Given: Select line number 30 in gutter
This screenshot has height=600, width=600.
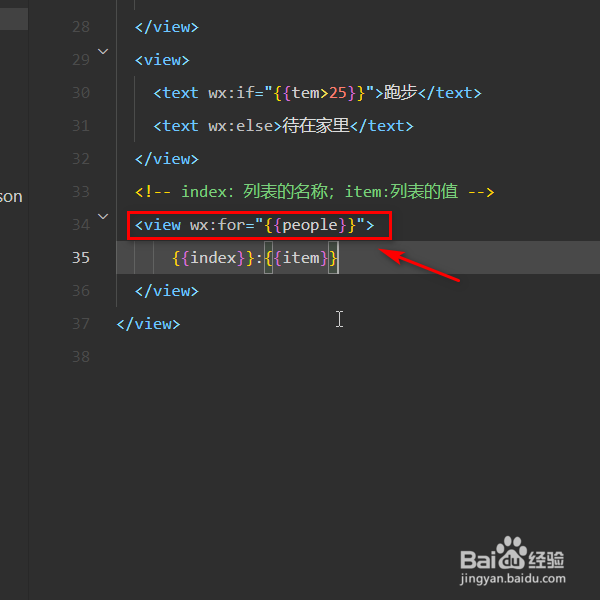Looking at the screenshot, I should click(81, 93).
